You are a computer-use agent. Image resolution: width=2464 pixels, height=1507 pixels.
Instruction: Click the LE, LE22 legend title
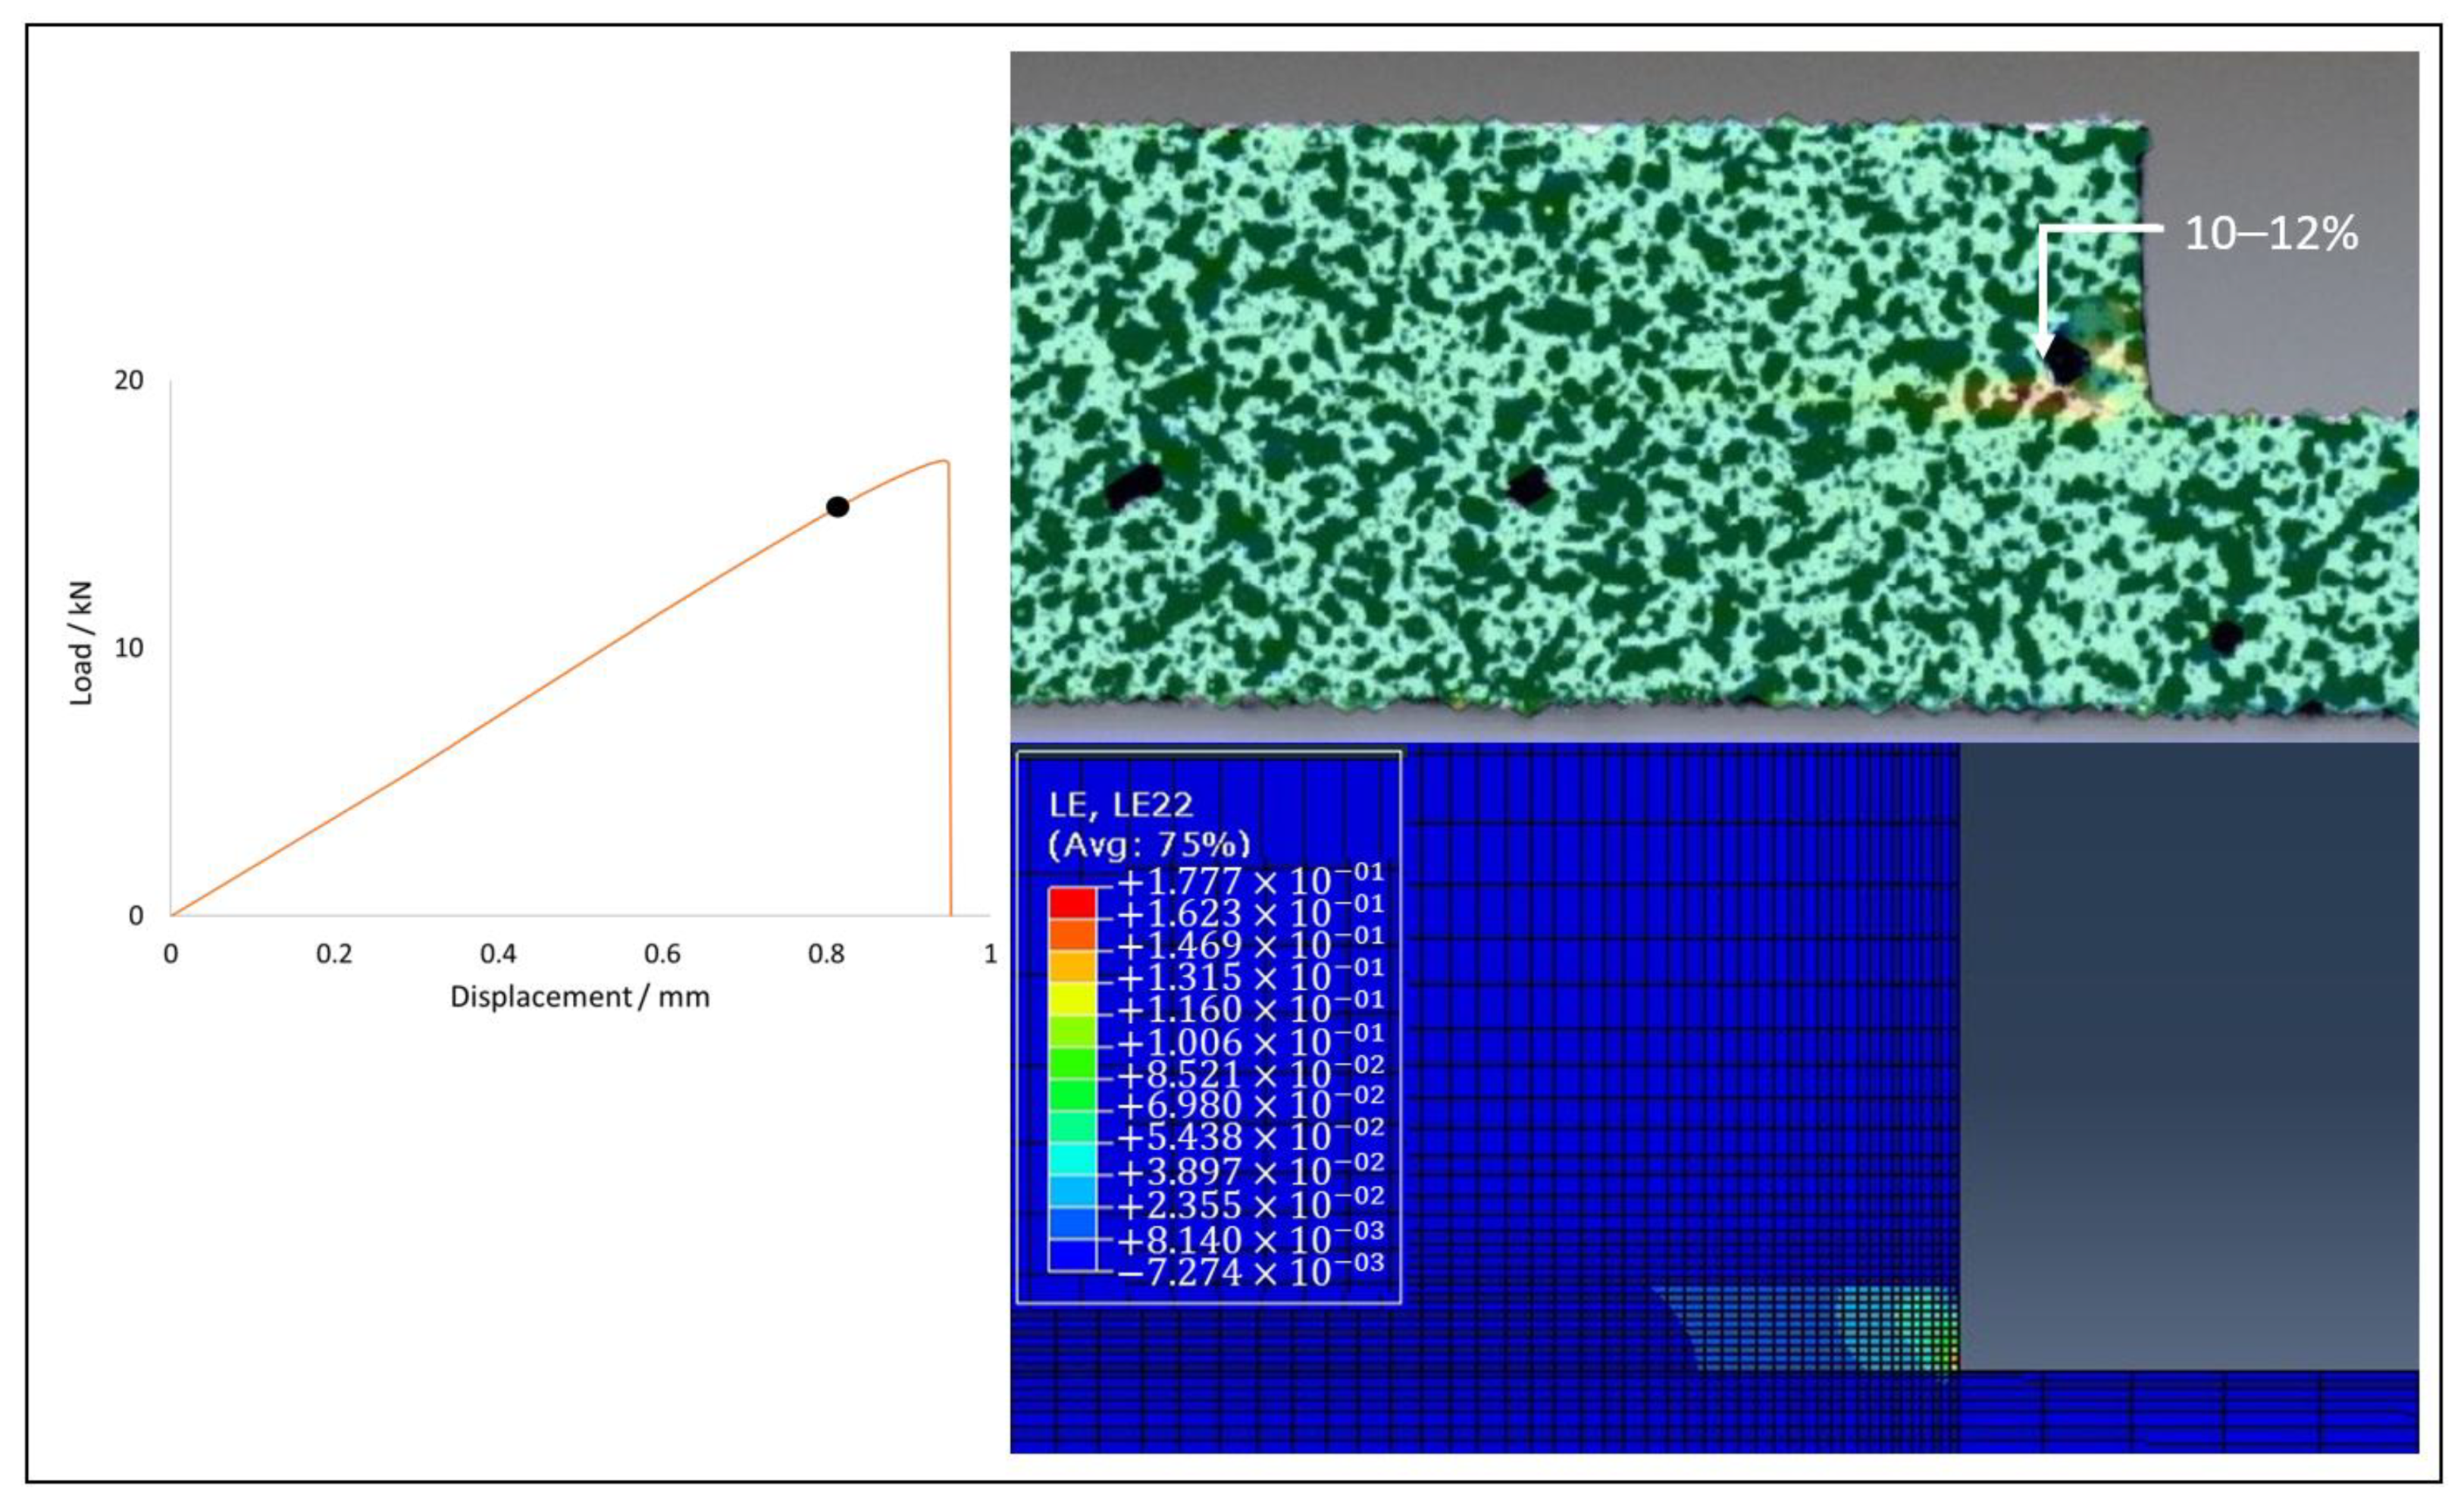point(1120,805)
